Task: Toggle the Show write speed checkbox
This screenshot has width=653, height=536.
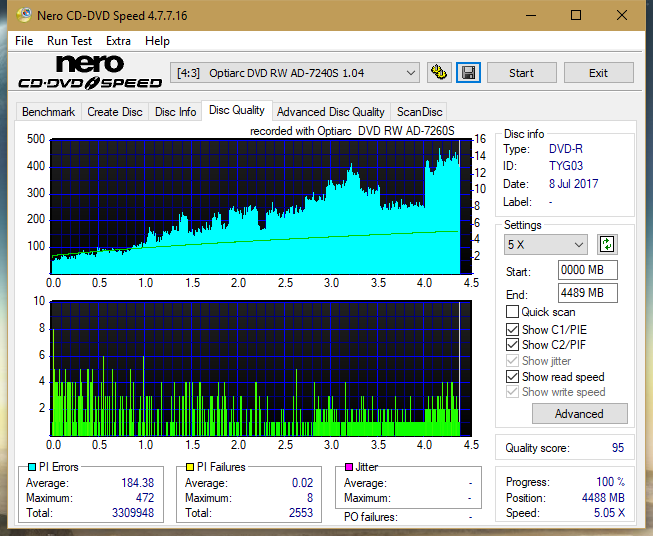Action: click(512, 392)
